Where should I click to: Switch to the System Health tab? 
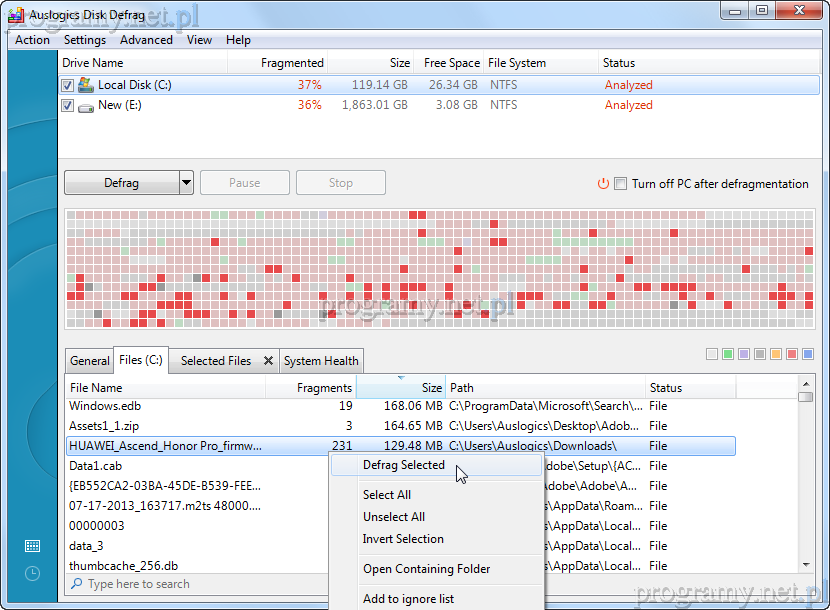tap(320, 361)
